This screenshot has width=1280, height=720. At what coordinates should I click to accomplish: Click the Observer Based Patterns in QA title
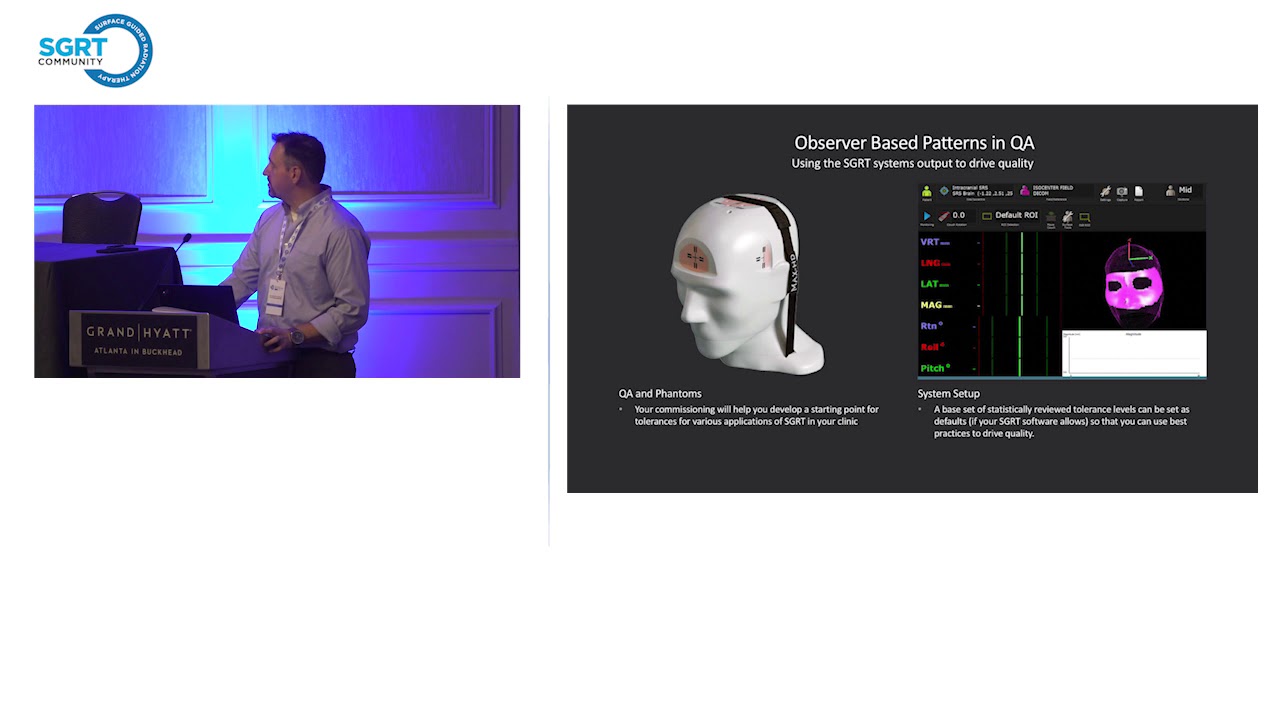click(914, 143)
